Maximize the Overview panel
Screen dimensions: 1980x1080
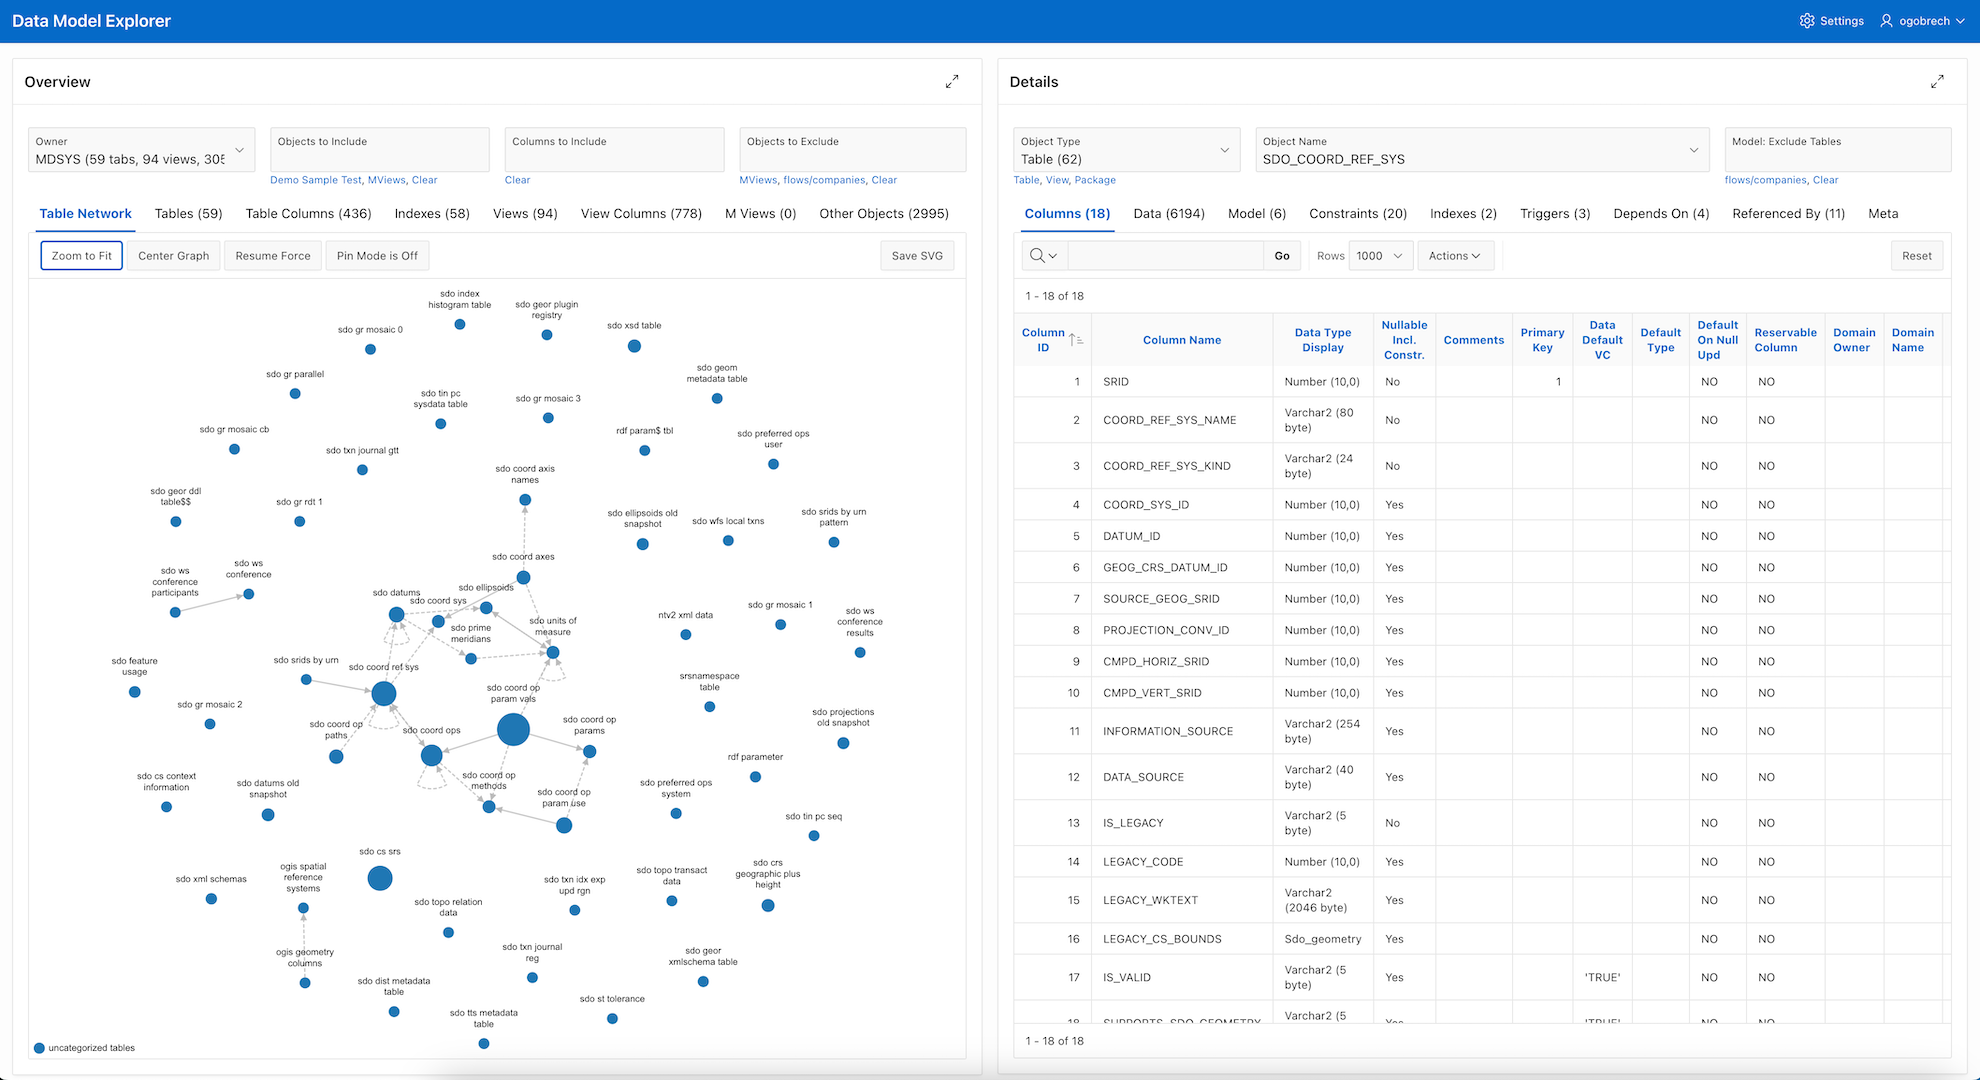(951, 82)
